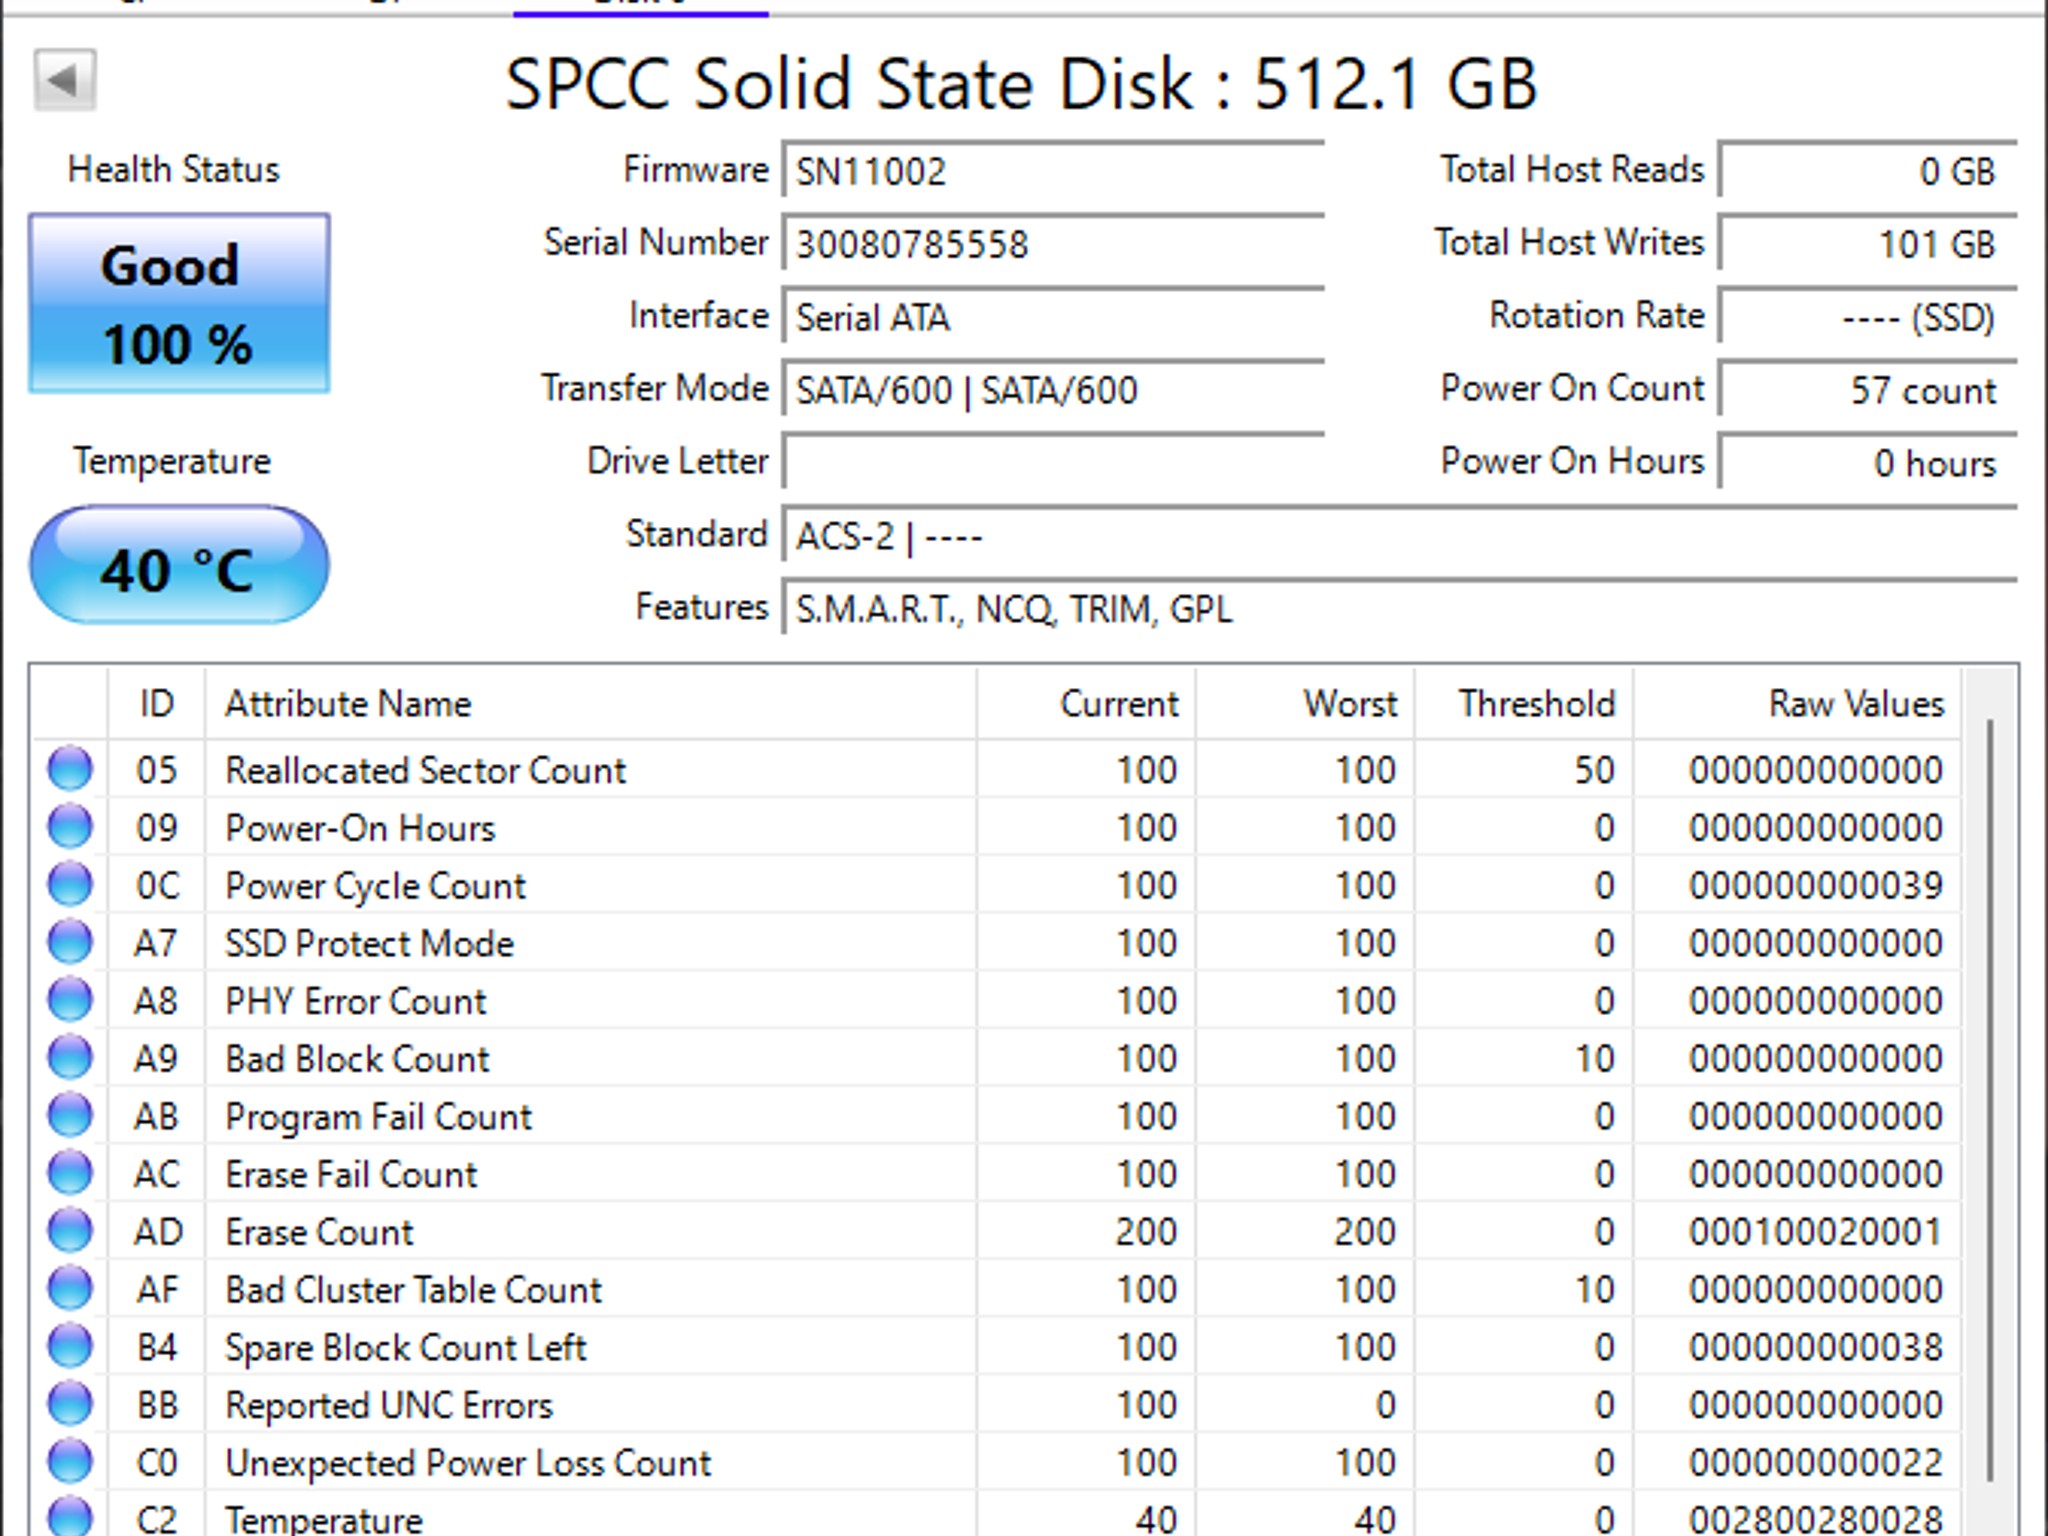Click the Transfer Mode field SATA/600 | SATA/600

pos(1053,390)
